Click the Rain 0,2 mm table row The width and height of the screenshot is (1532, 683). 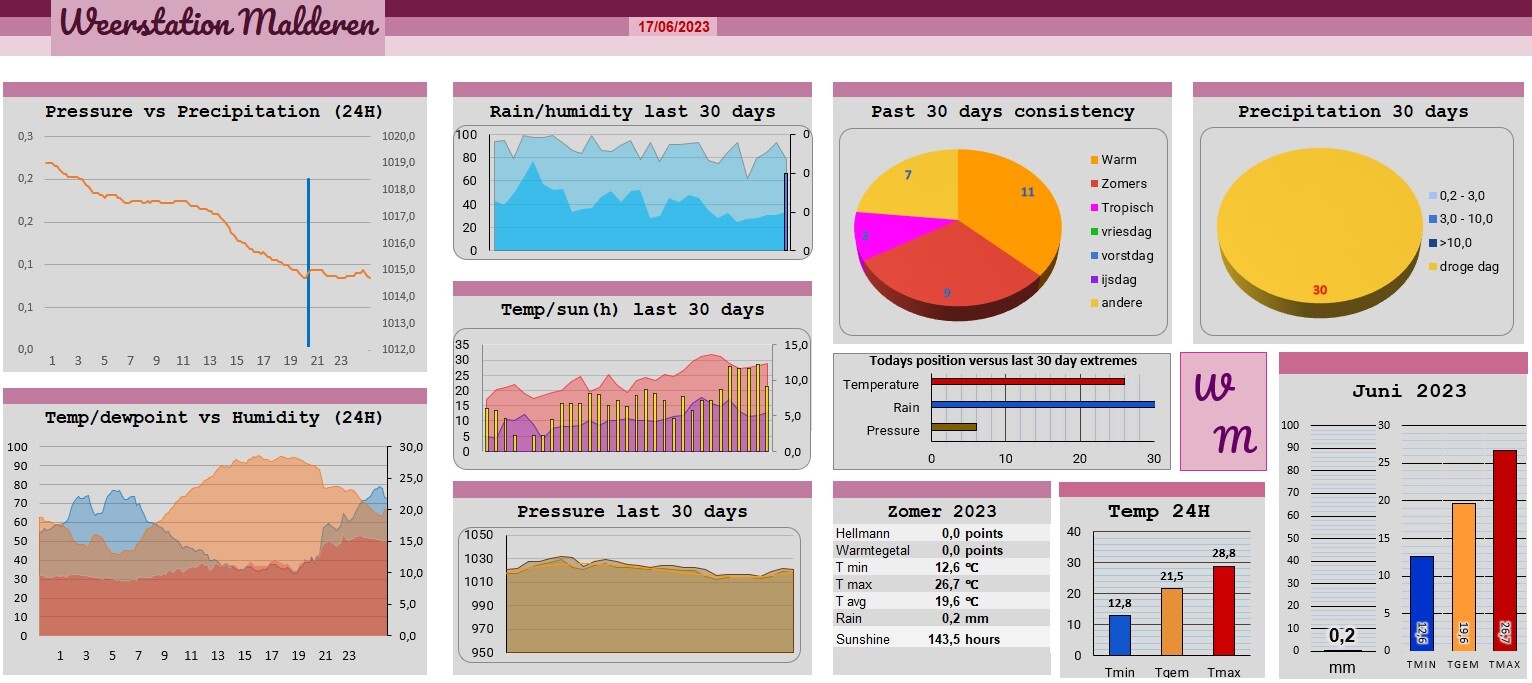(941, 619)
